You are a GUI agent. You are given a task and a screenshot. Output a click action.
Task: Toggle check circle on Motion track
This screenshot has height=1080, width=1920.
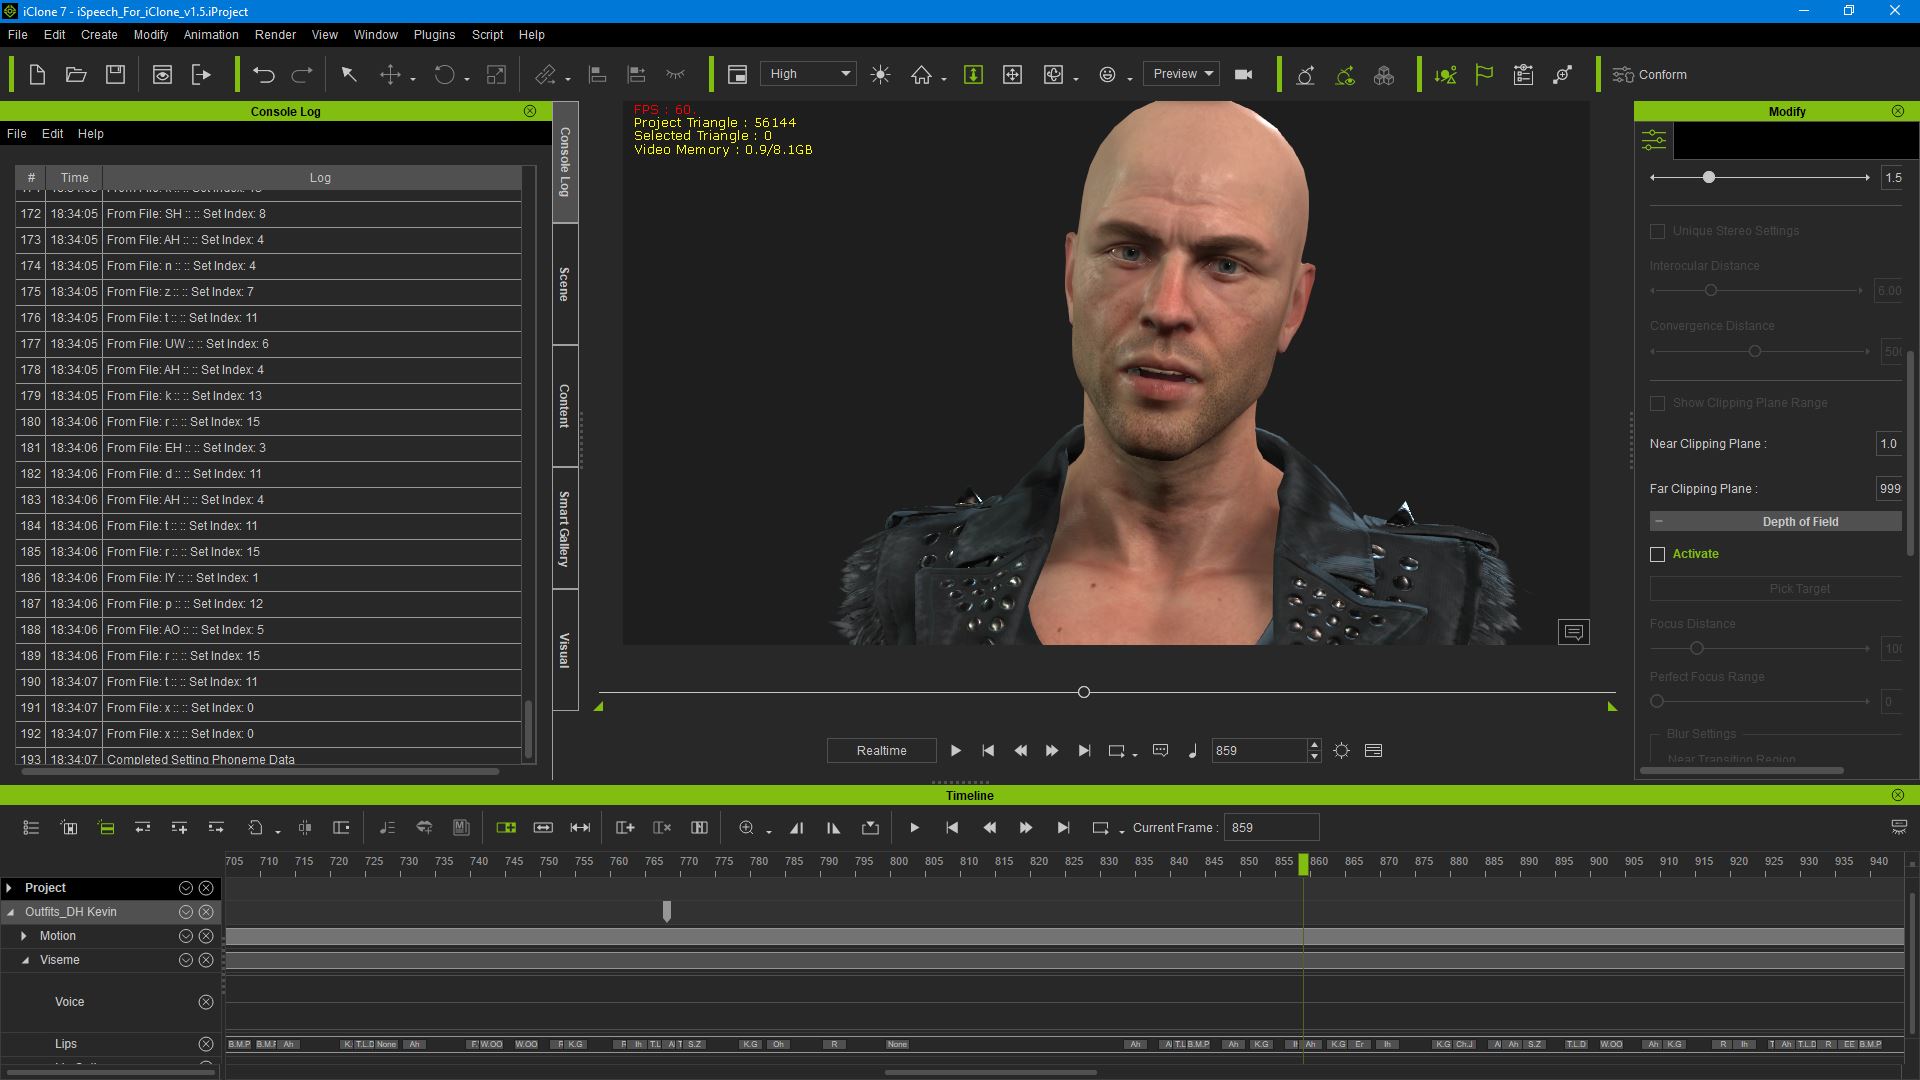[x=186, y=936]
